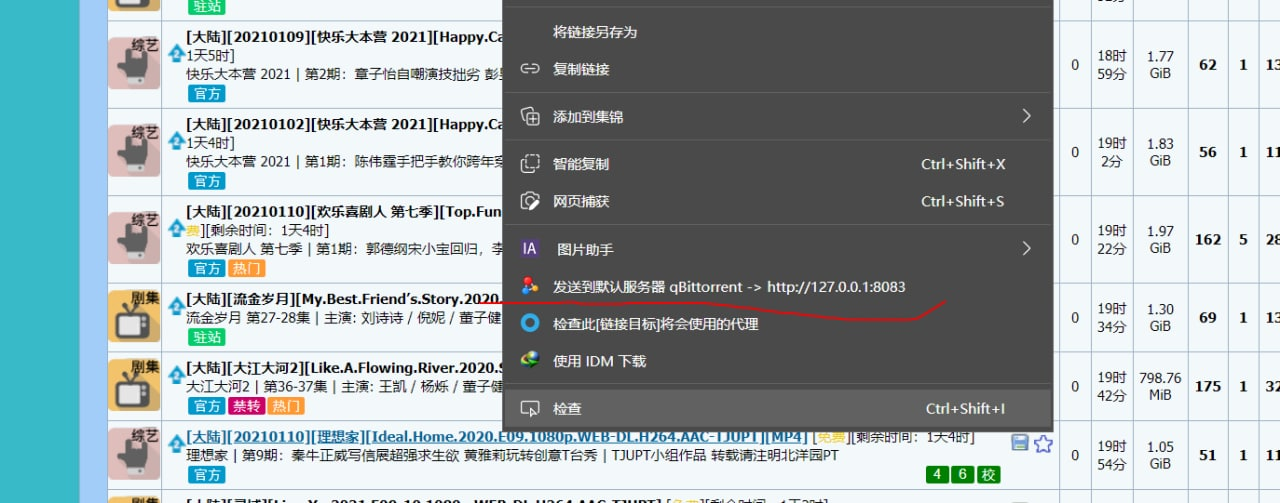Click 官方 tag under 理想家

(206, 474)
